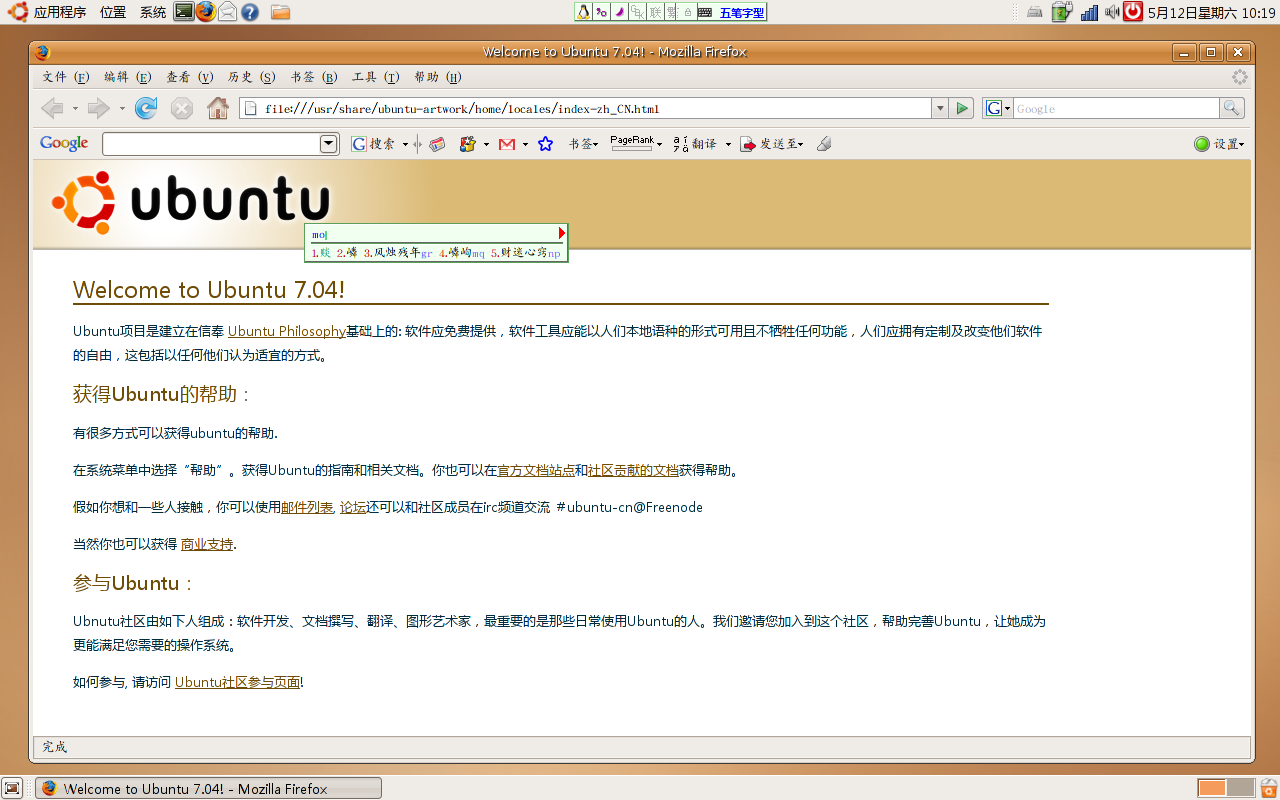Follow the Ubuntu Philosophy link
The height and width of the screenshot is (800, 1280).
(287, 331)
